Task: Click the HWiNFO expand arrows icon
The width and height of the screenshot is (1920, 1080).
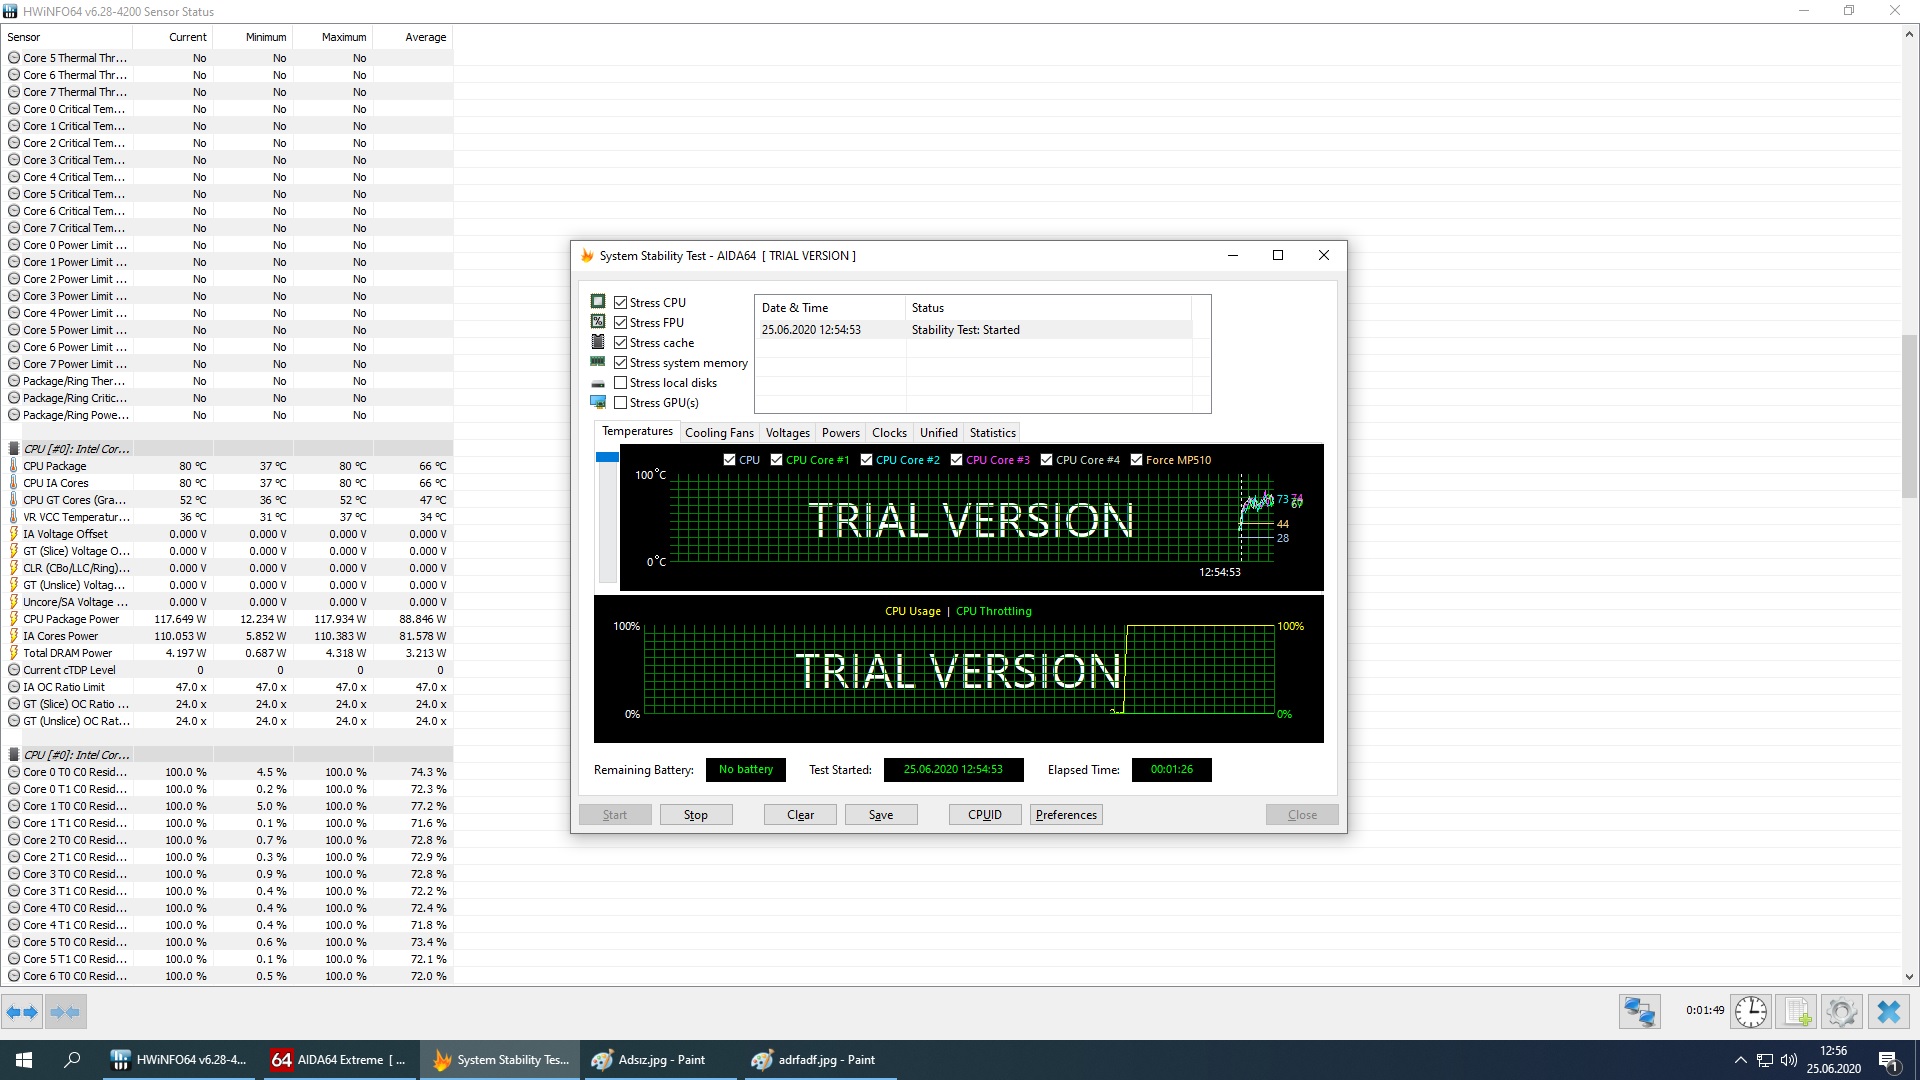Action: [22, 1012]
